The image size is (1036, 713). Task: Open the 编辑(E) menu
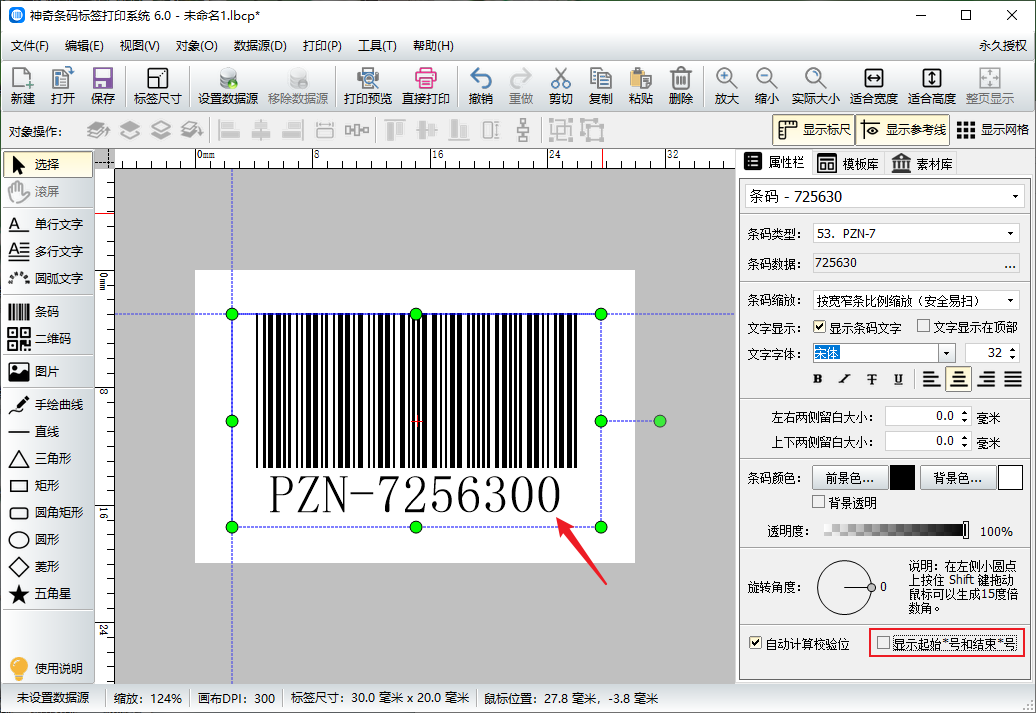[x=84, y=46]
